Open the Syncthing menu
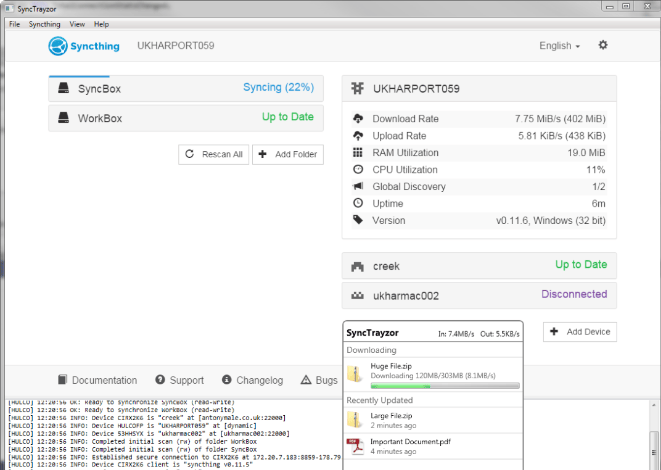The image size is (661, 470). [44, 24]
